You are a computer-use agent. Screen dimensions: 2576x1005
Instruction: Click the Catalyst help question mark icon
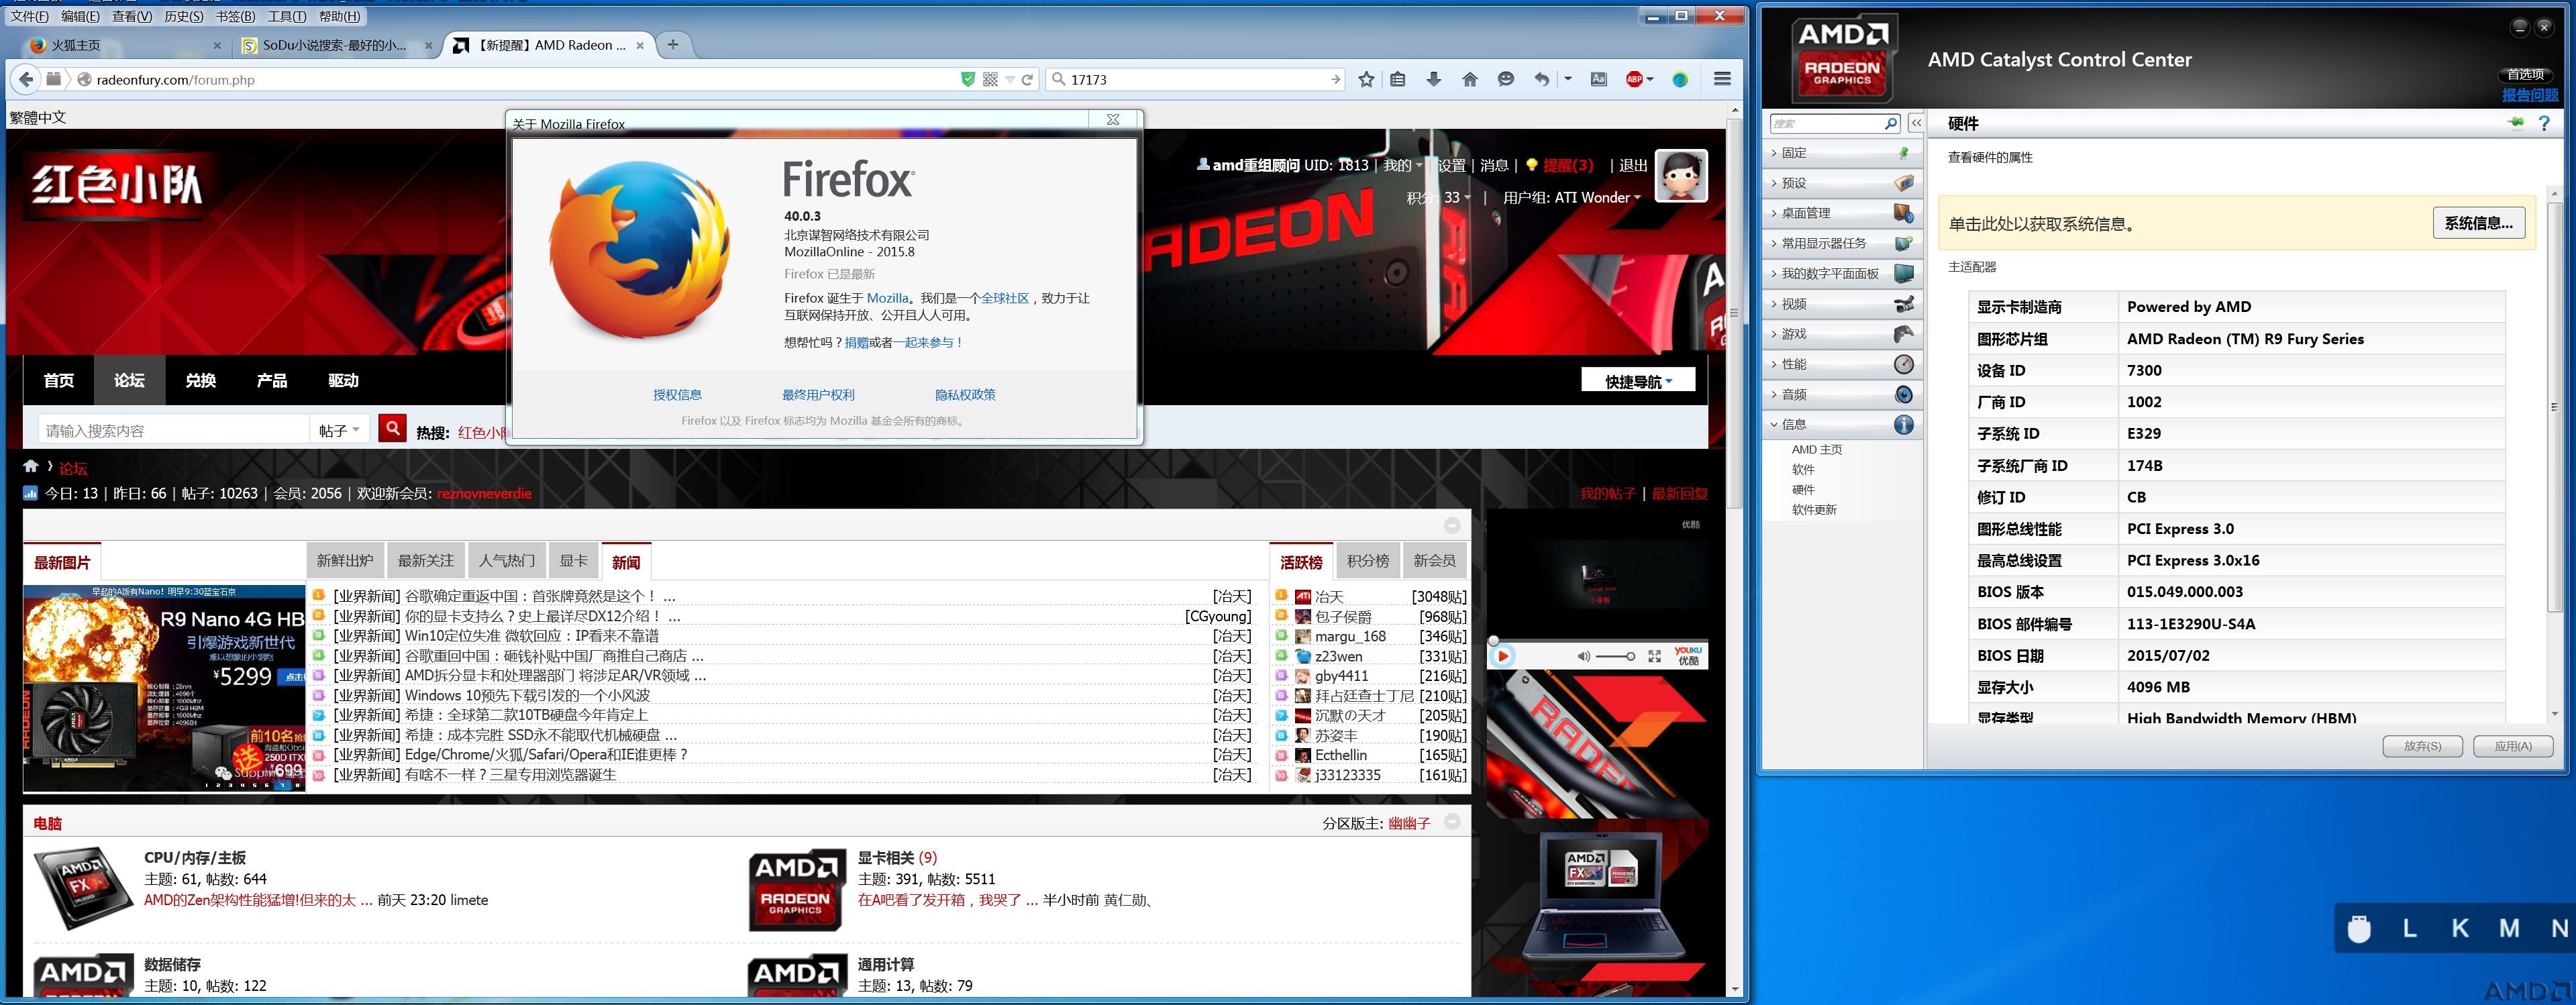pos(2544,123)
